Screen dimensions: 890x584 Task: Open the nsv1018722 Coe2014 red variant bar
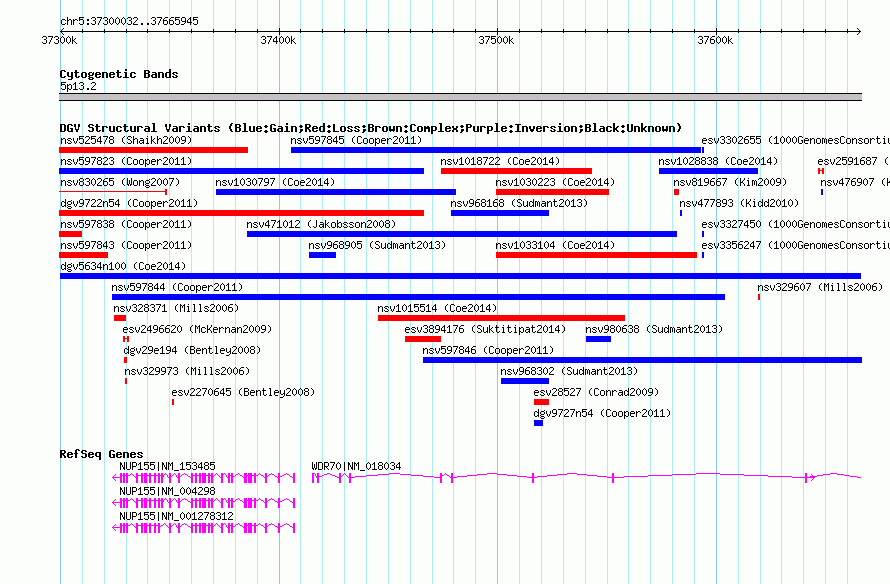coord(517,171)
